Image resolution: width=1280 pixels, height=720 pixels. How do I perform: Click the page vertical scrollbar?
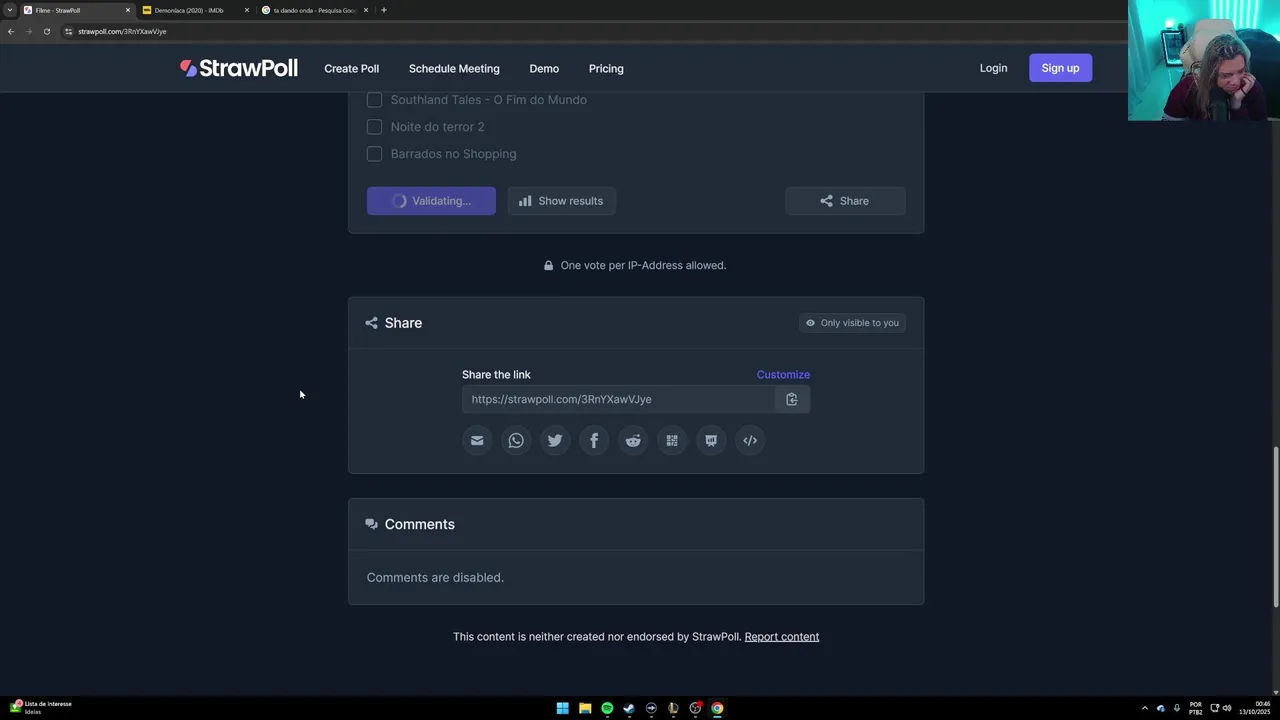coord(1275,526)
